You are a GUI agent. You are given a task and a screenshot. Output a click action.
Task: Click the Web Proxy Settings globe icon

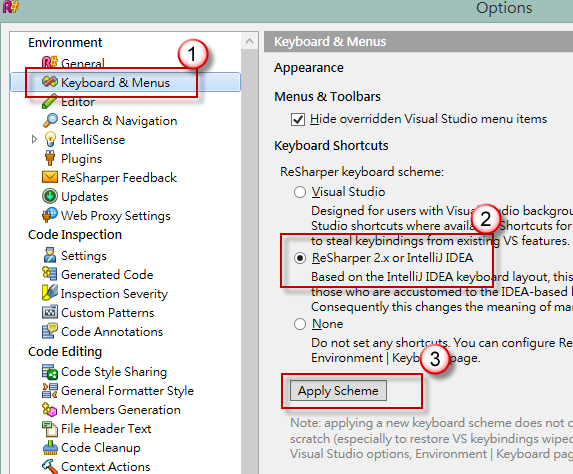[x=50, y=215]
